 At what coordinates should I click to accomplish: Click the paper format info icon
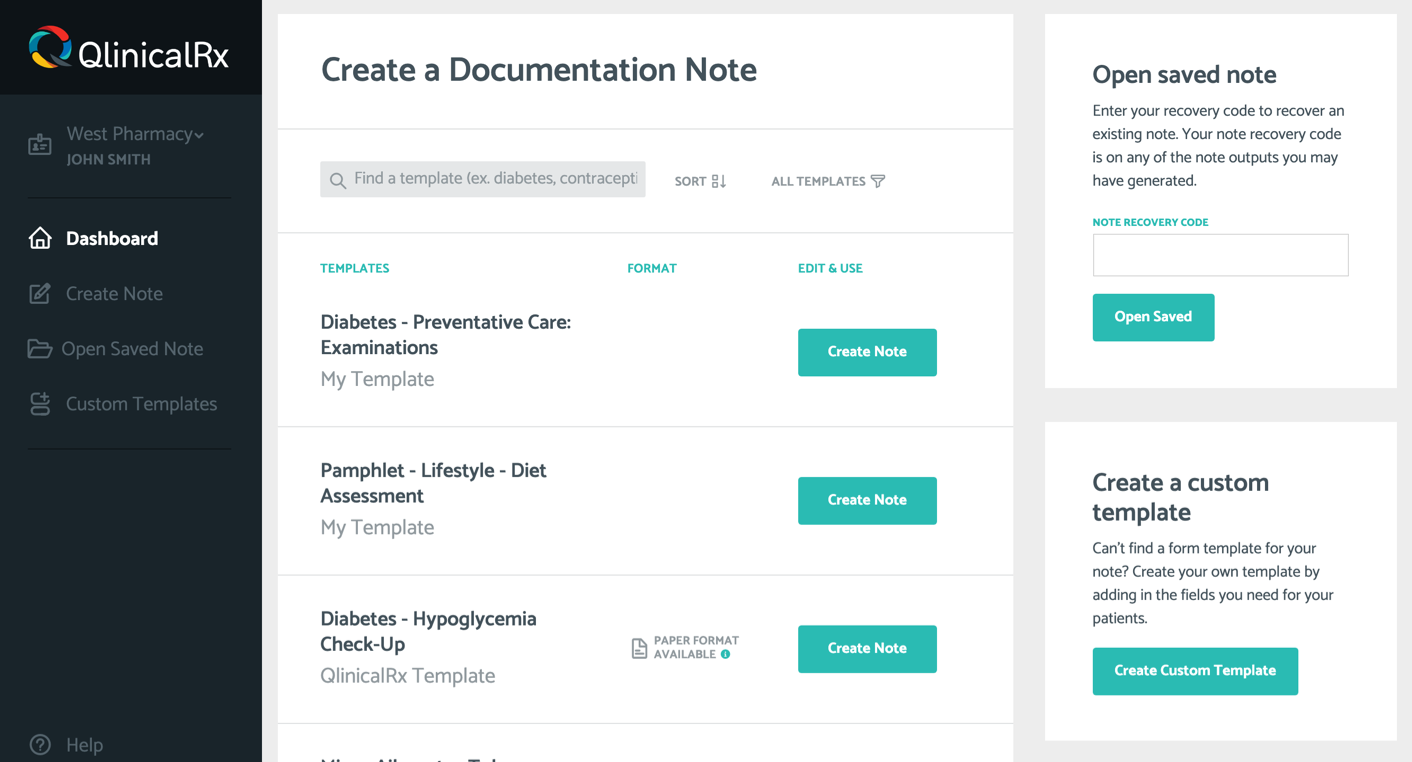(726, 655)
